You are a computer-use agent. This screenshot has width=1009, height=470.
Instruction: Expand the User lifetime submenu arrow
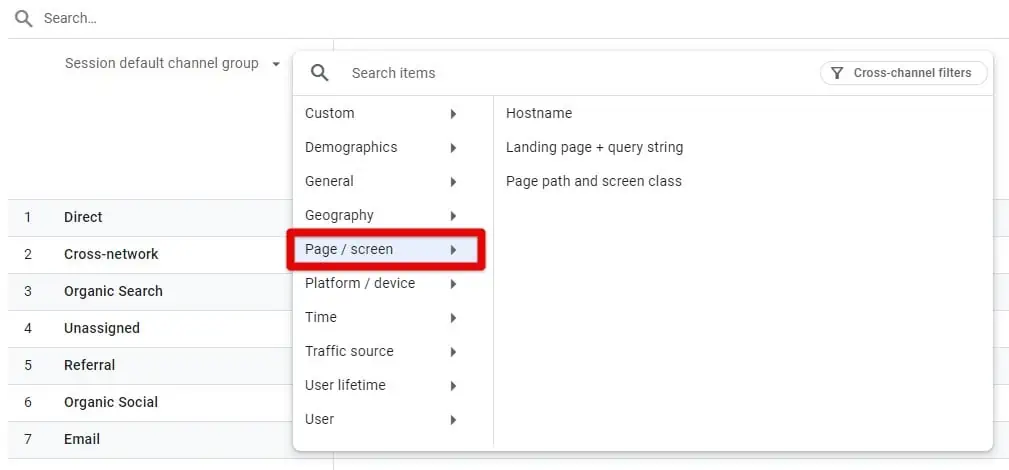(453, 386)
